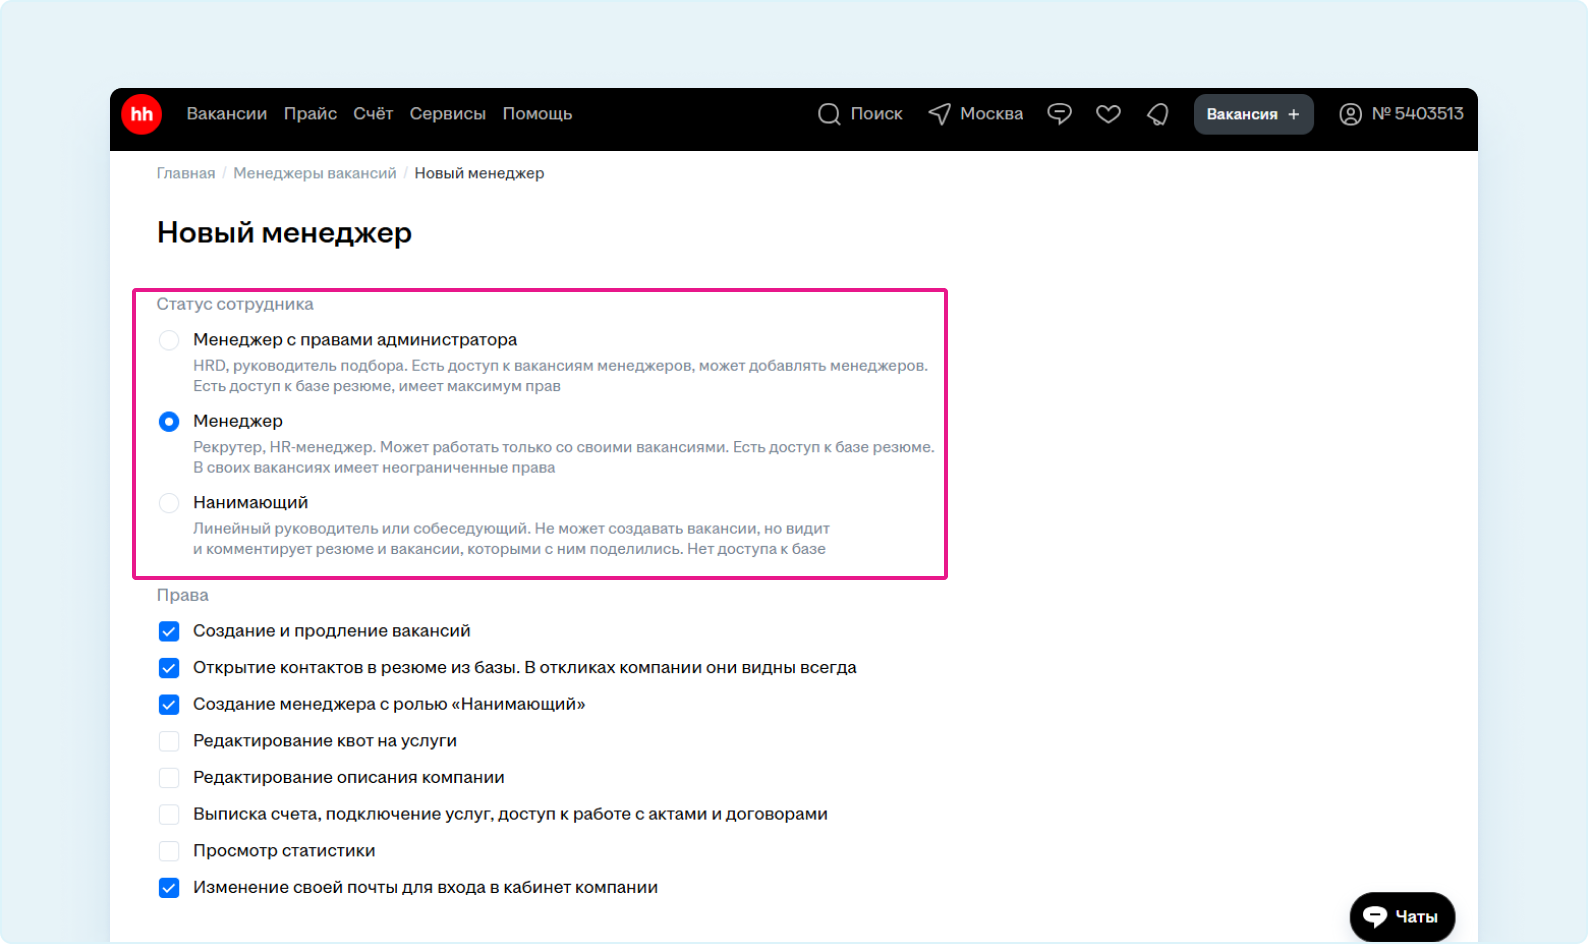Viewport: 1588px width, 944px height.
Task: Click the HRD, руководитель подбора description text
Action: [x=560, y=376]
